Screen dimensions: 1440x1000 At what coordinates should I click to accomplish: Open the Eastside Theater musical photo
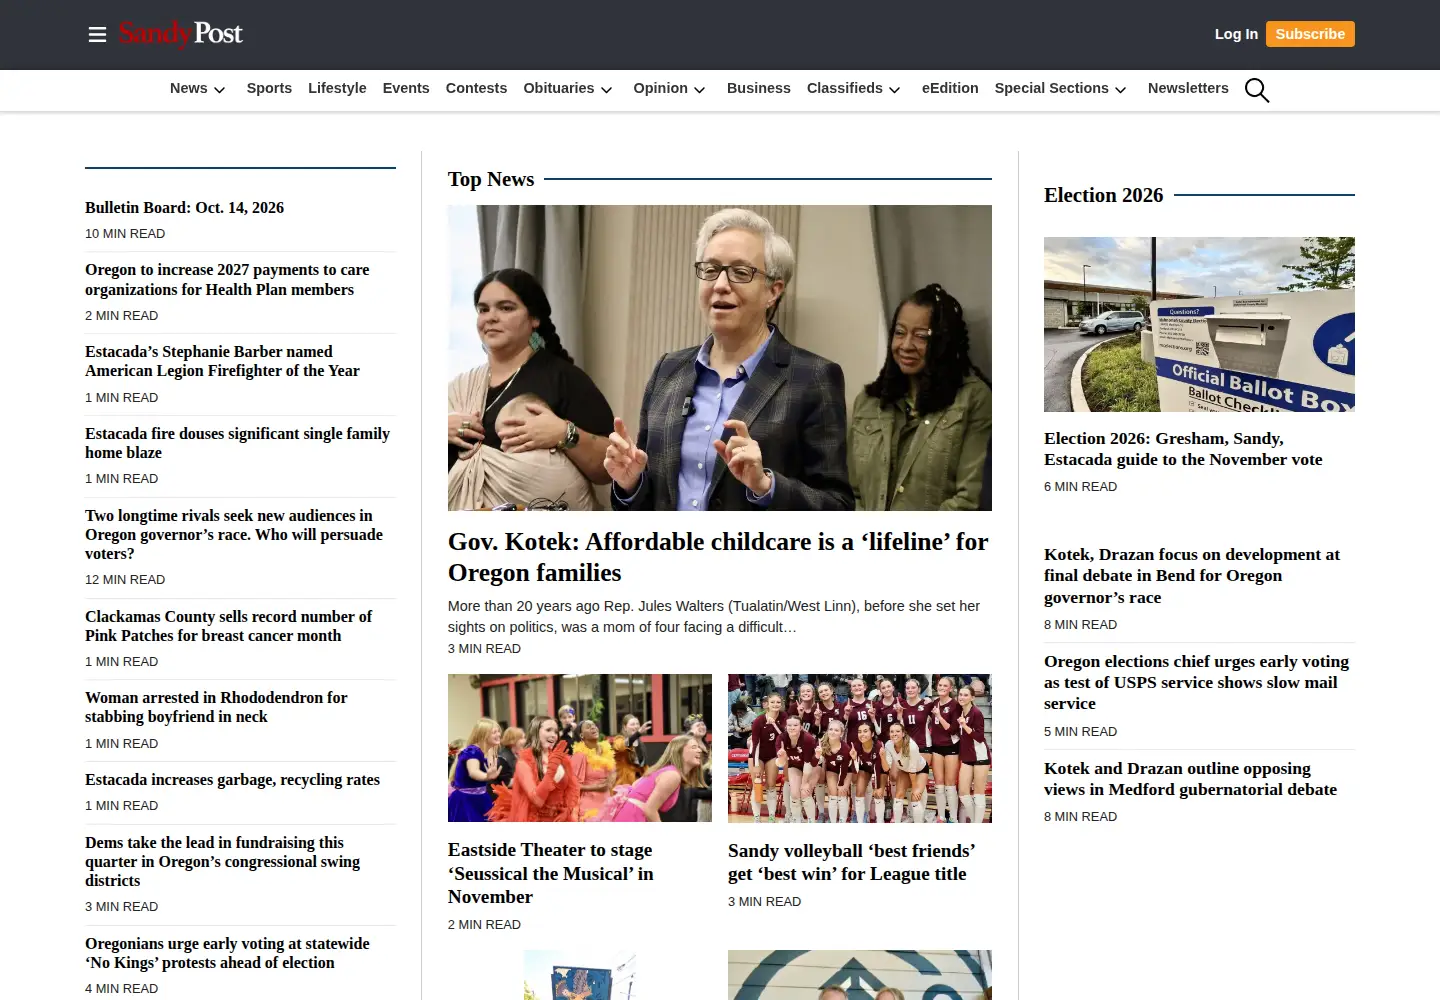tap(580, 748)
